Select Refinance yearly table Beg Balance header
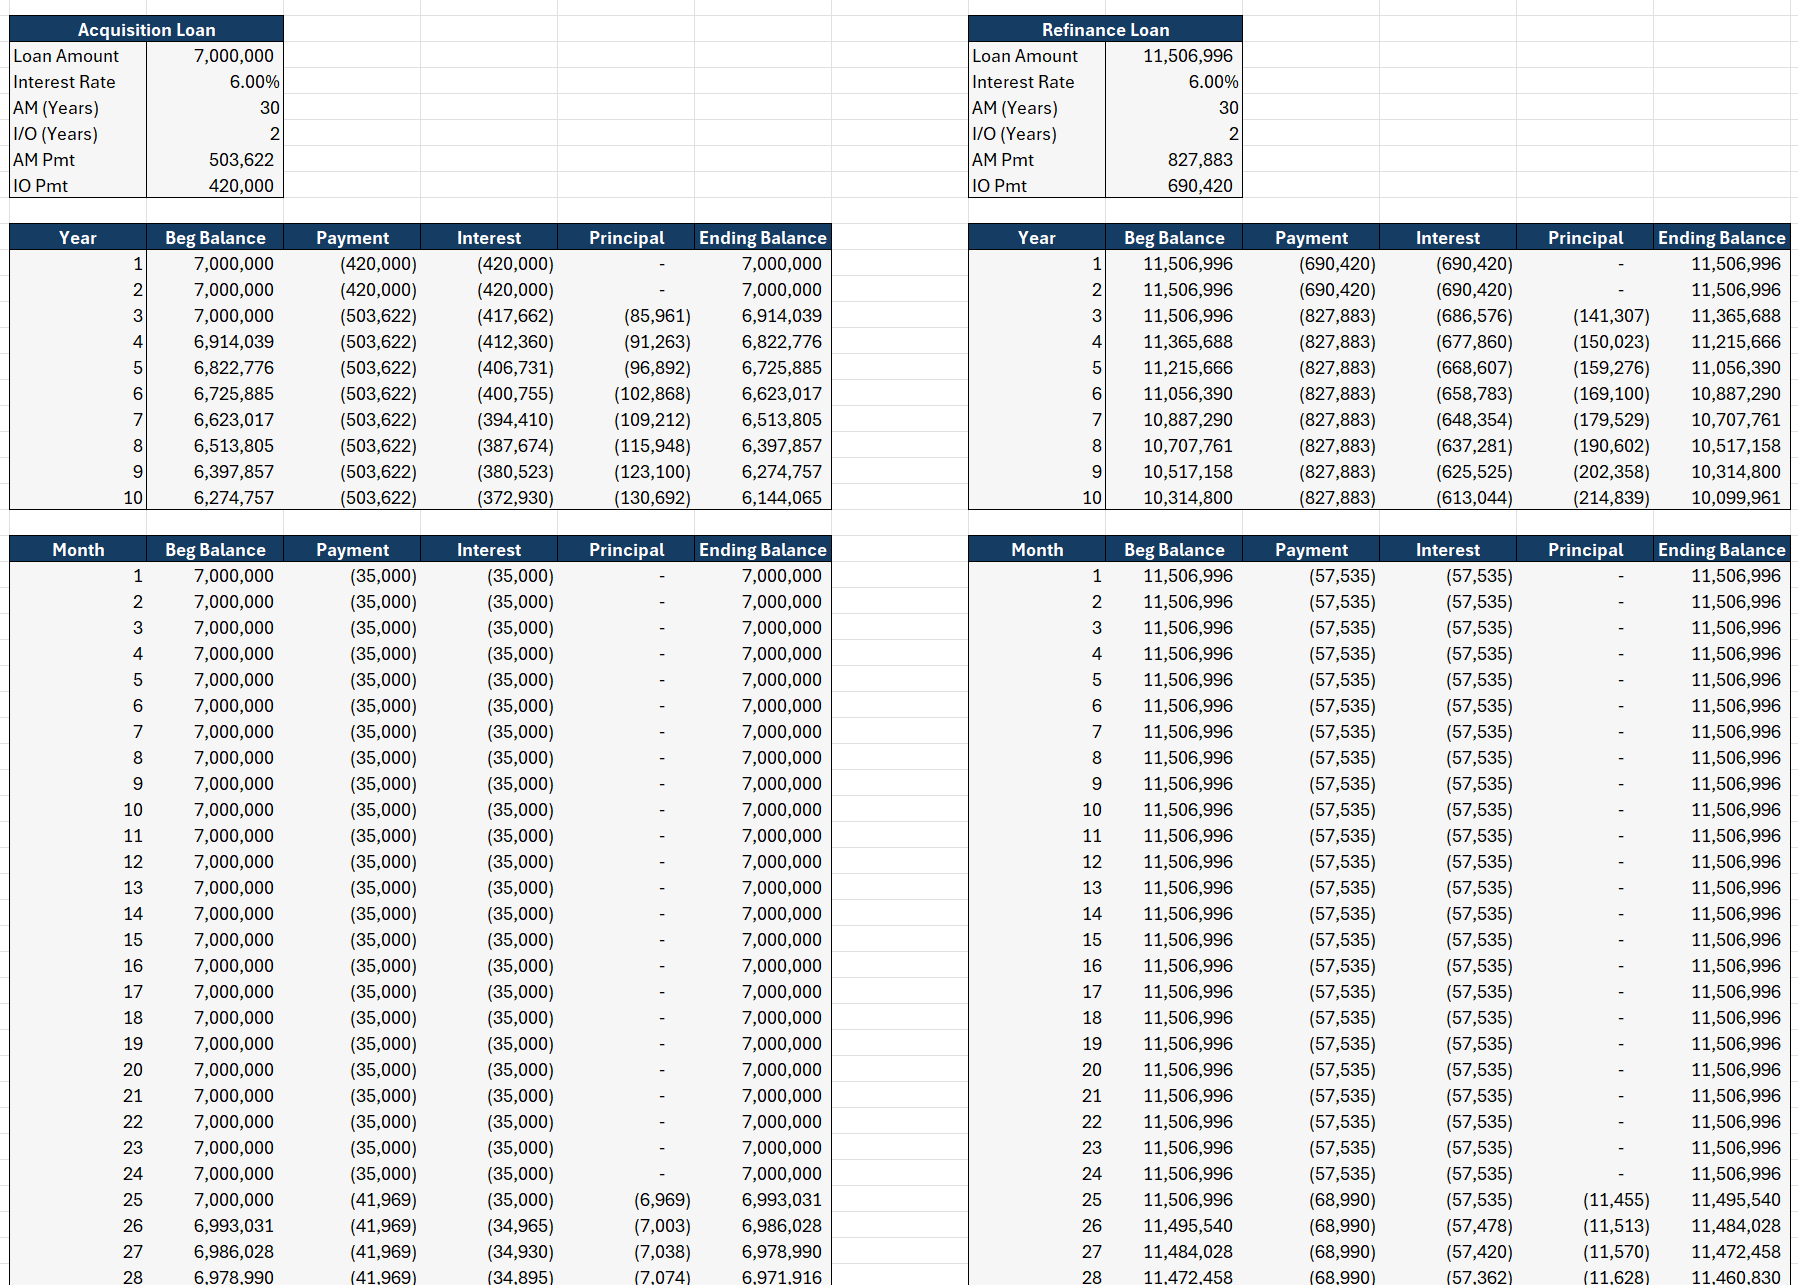The width and height of the screenshot is (1798, 1285). pos(1174,237)
